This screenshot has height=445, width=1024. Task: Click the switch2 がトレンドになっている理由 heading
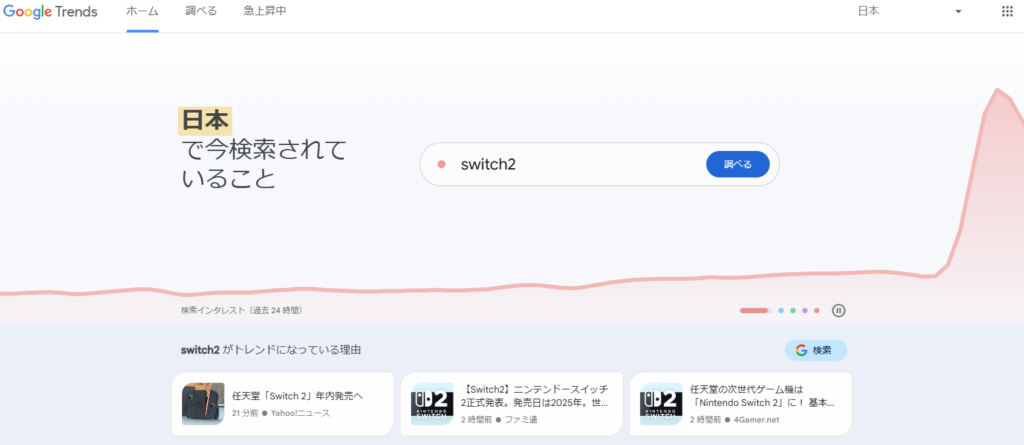271,350
